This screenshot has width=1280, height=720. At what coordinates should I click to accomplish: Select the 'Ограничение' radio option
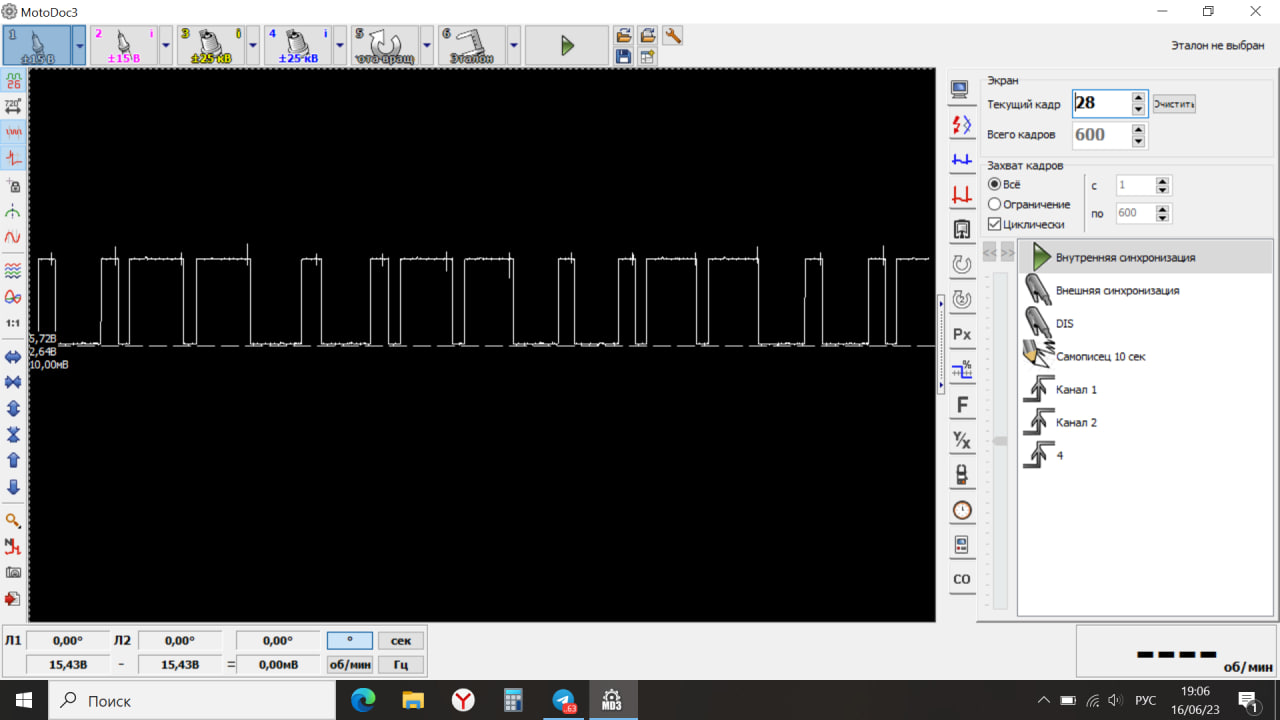click(994, 205)
